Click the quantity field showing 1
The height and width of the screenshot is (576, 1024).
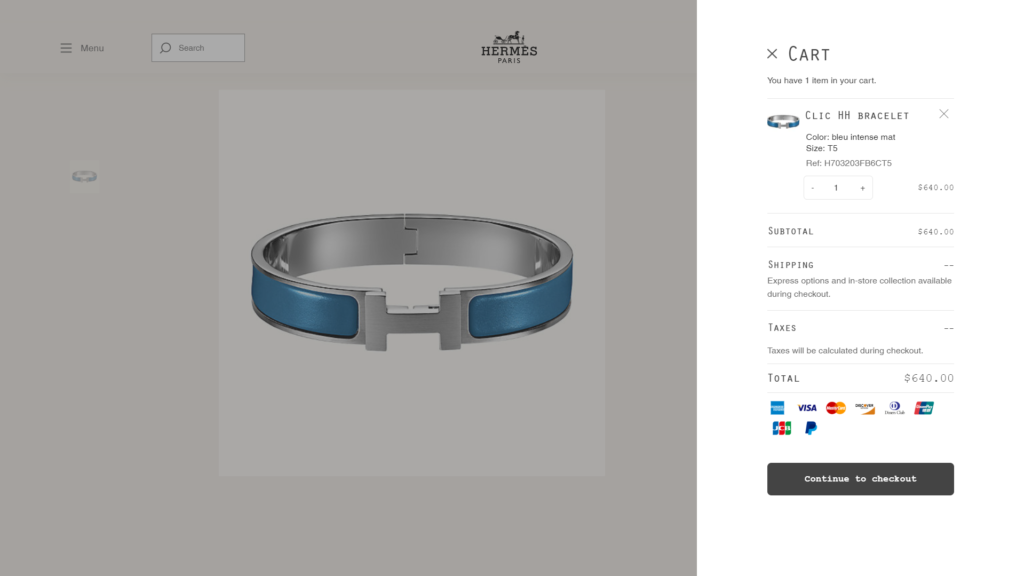pos(836,188)
